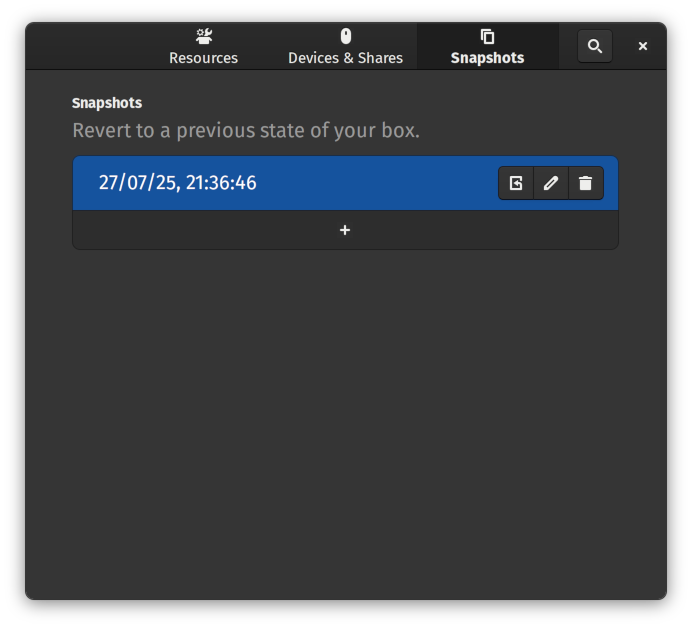
Task: Open the Devices & Shares tab label
Action: (x=346, y=58)
